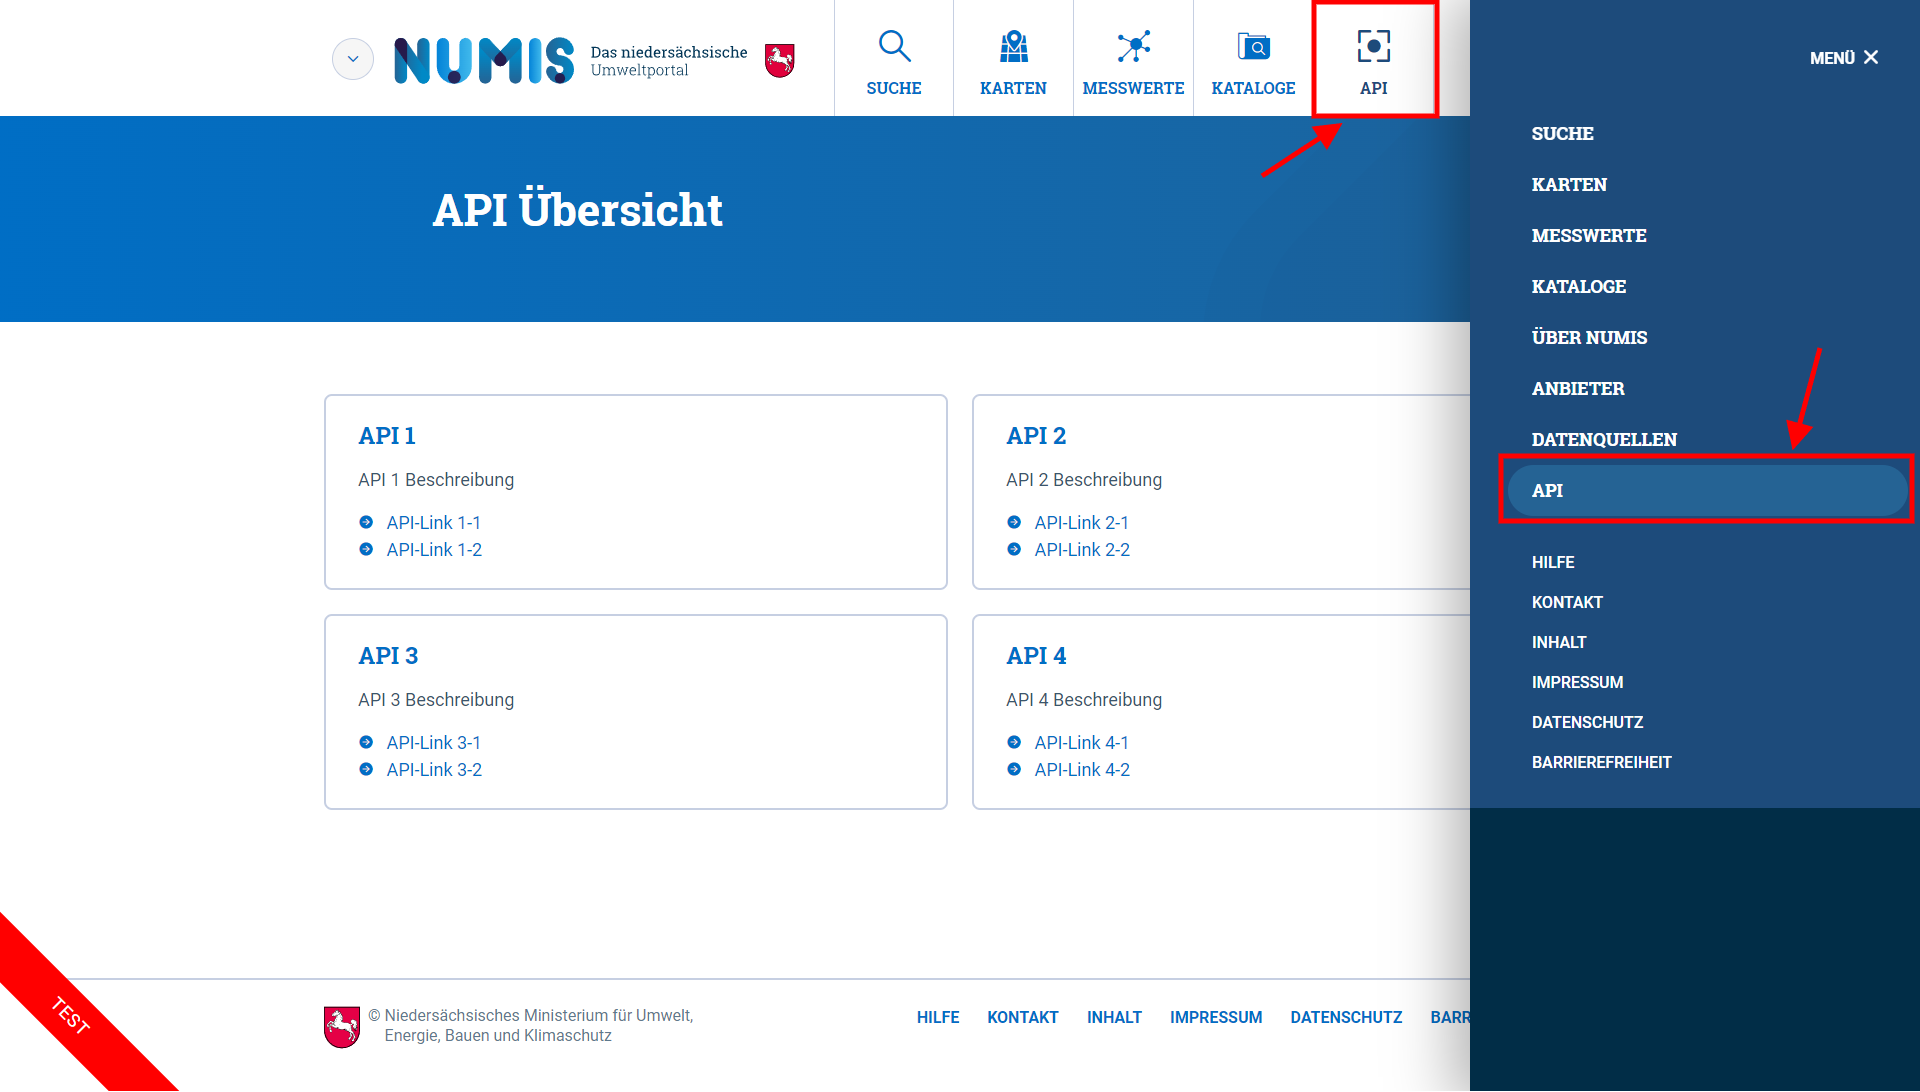
Task: Select the Suche magnifier icon
Action: 893,46
